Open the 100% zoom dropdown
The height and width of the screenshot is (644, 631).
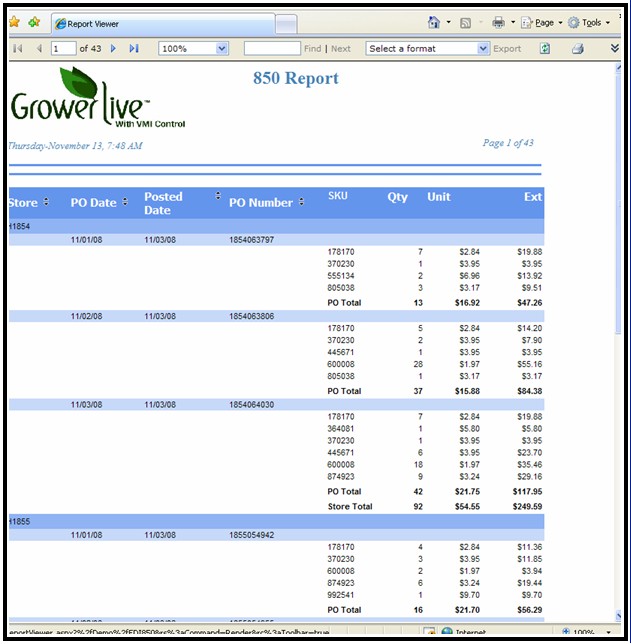tap(222, 48)
